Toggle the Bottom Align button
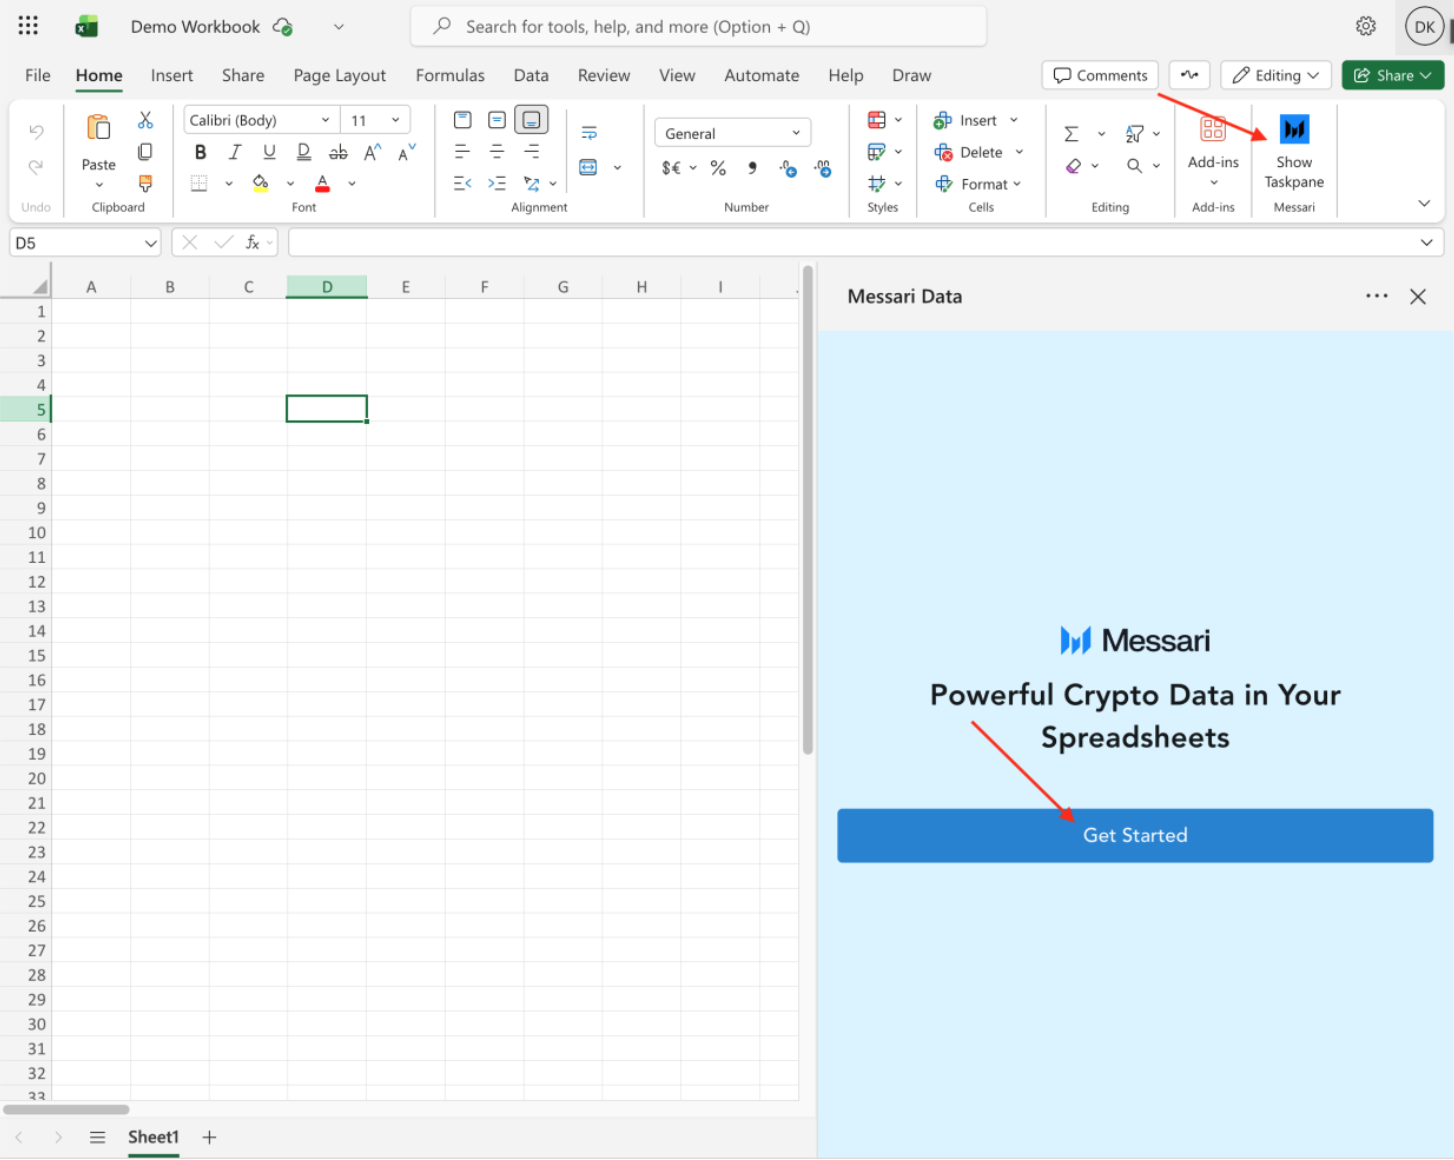The image size is (1454, 1160). tap(531, 120)
